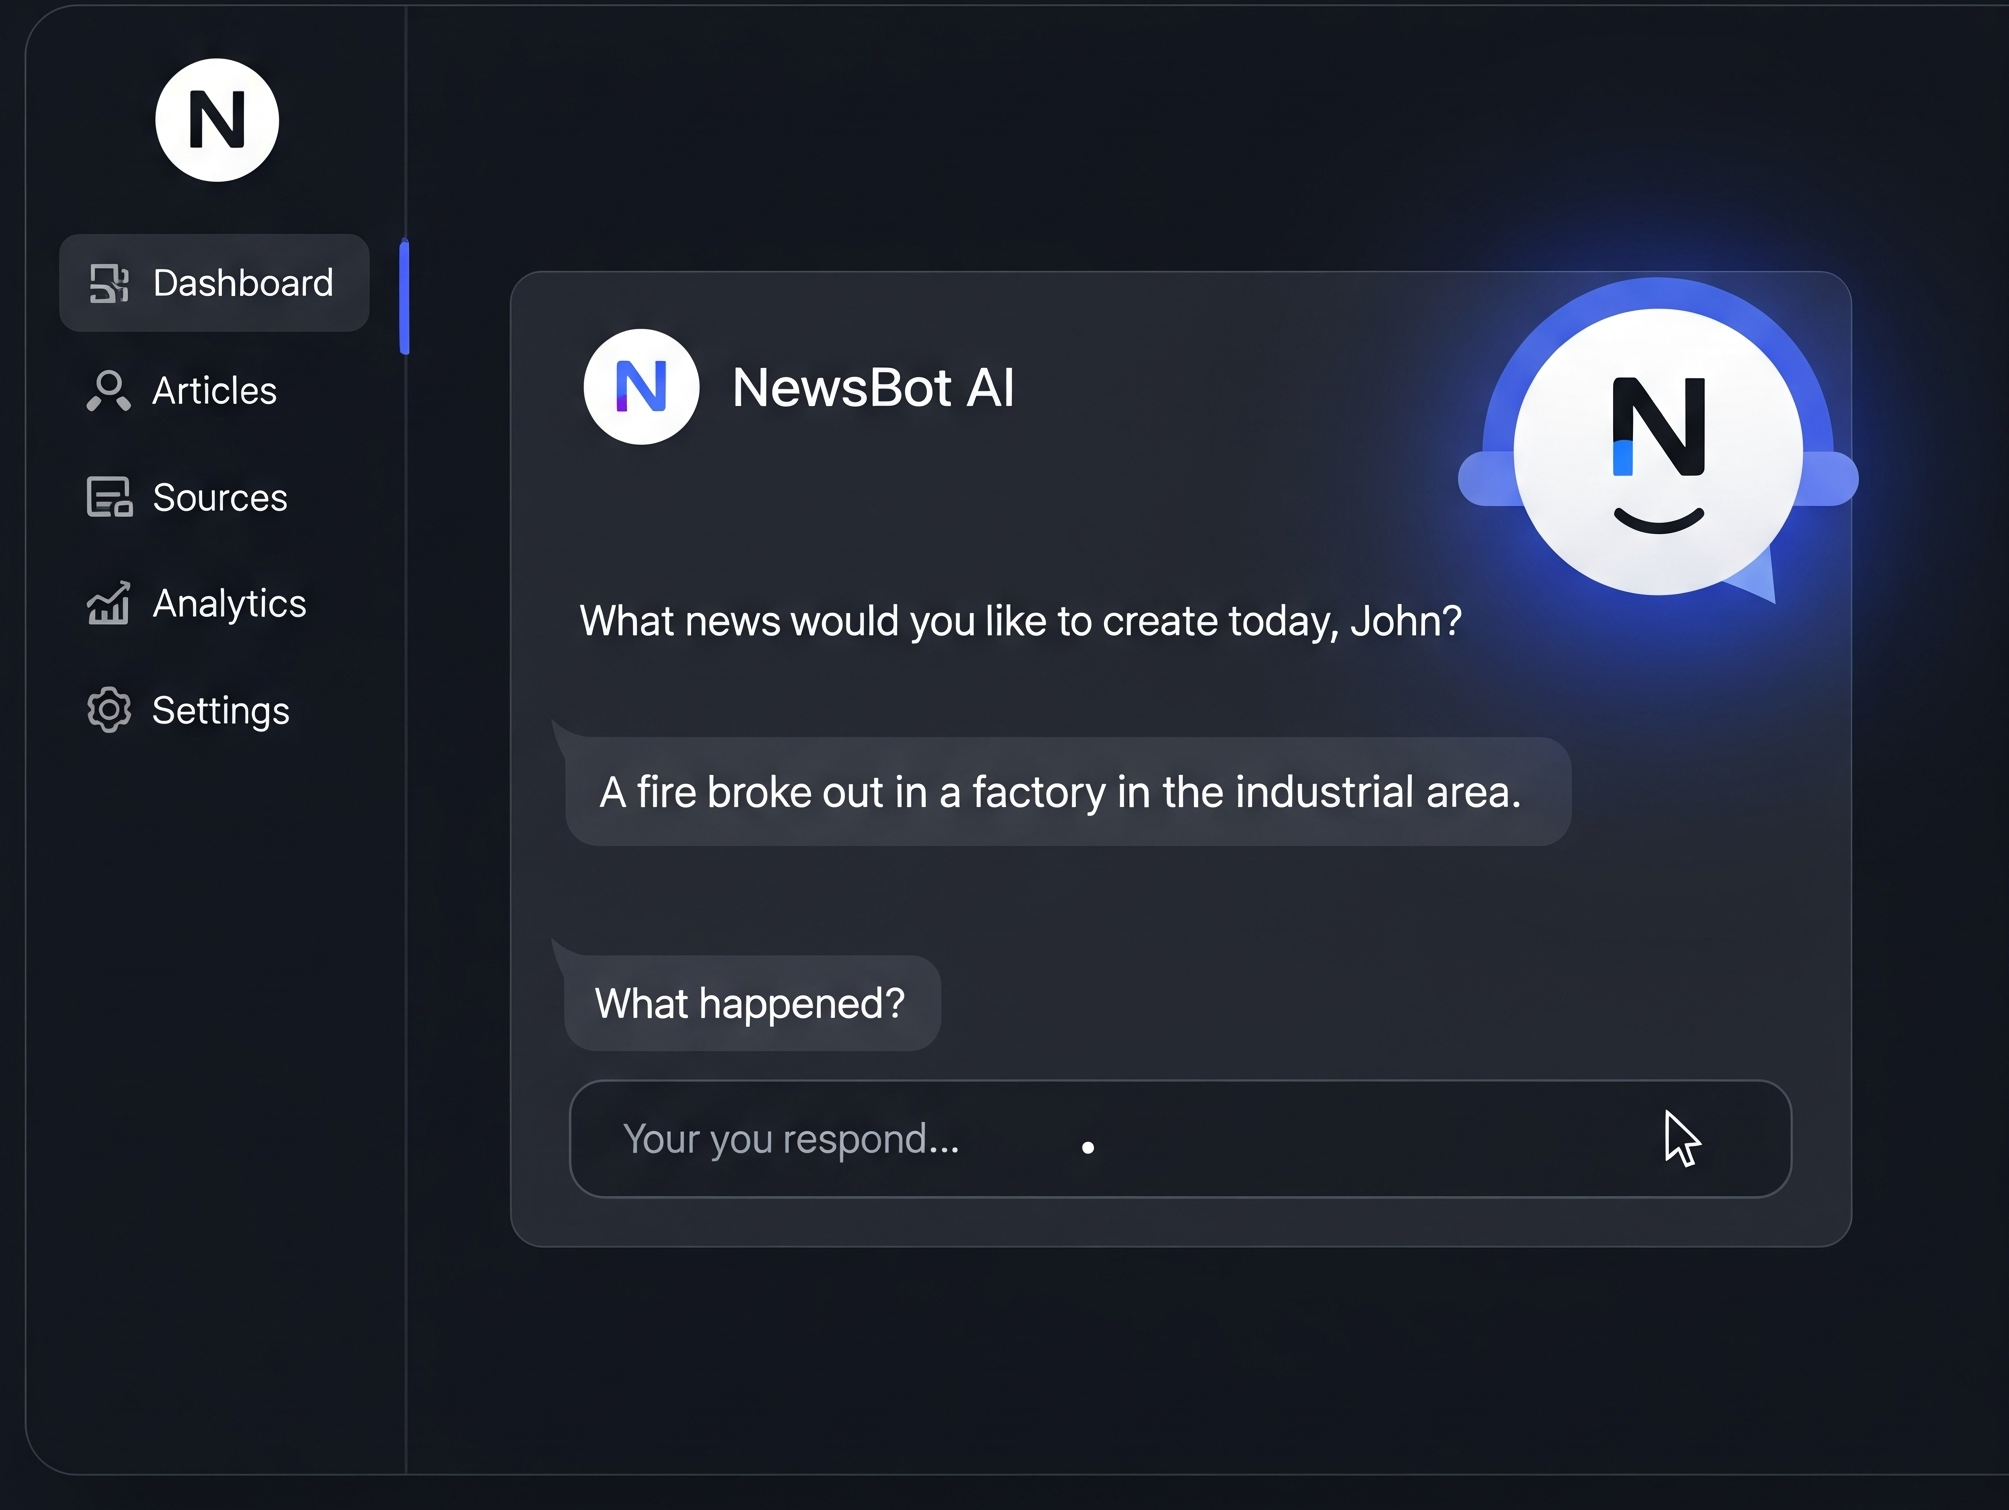
Task: Click the Sources document icon
Action: pyautogui.click(x=109, y=497)
